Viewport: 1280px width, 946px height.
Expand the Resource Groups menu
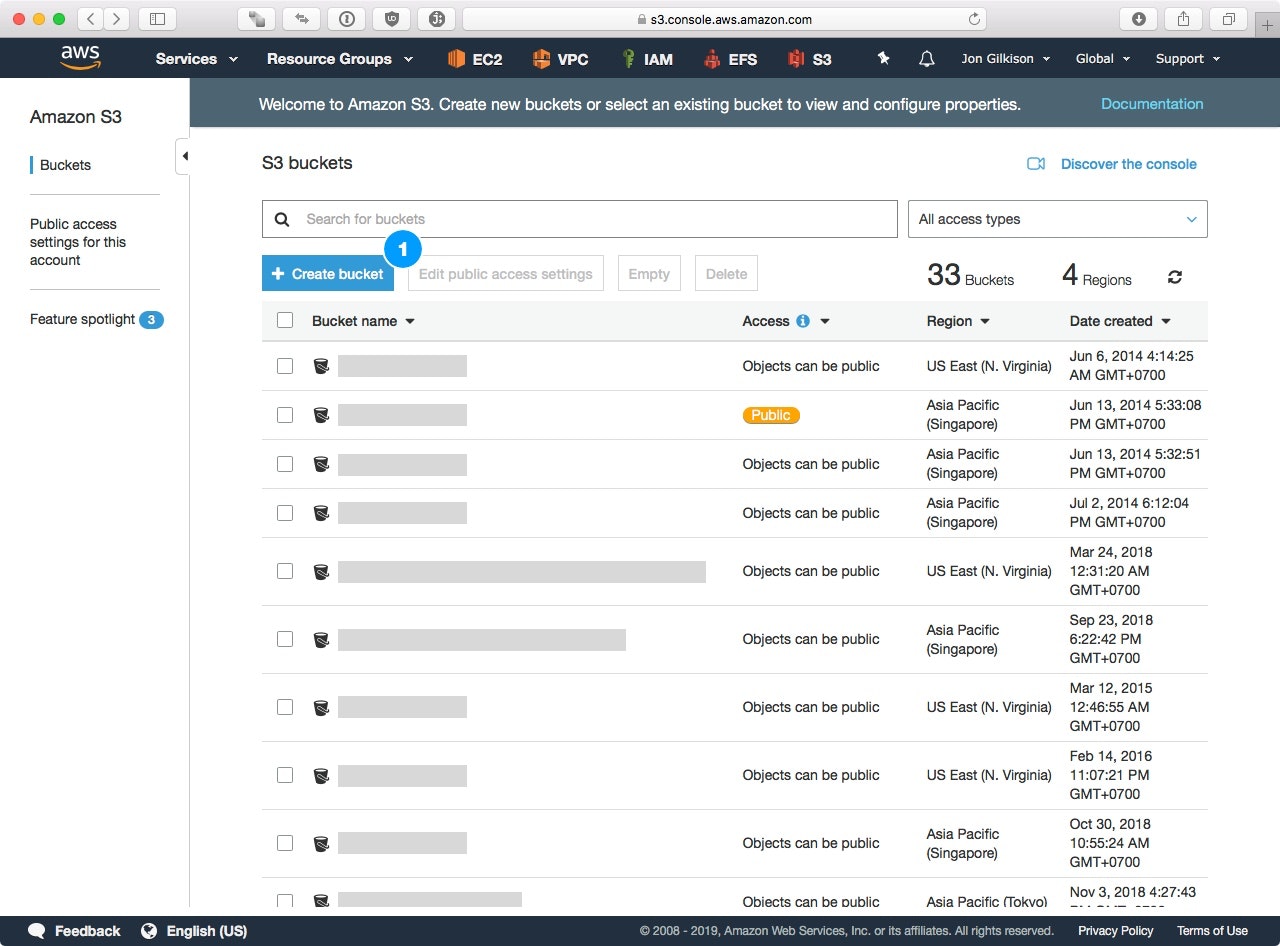pos(340,59)
